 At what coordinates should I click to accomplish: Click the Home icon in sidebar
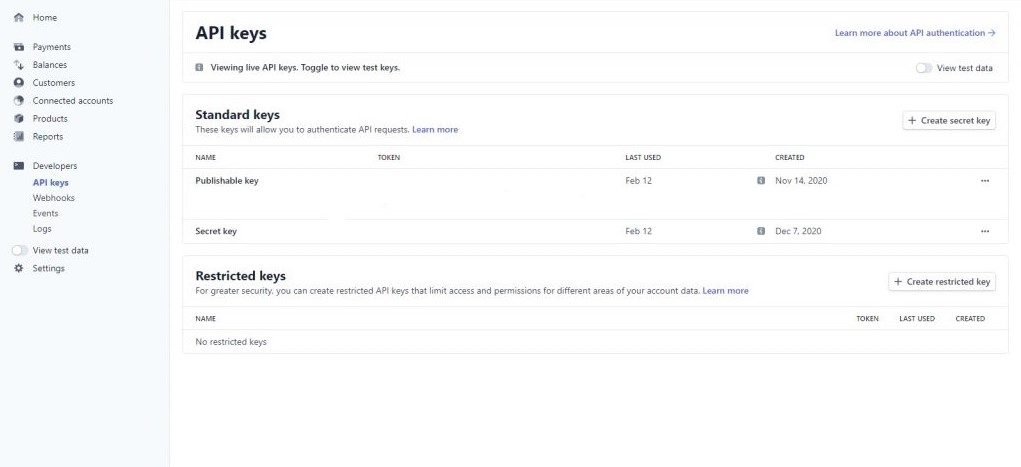click(19, 18)
